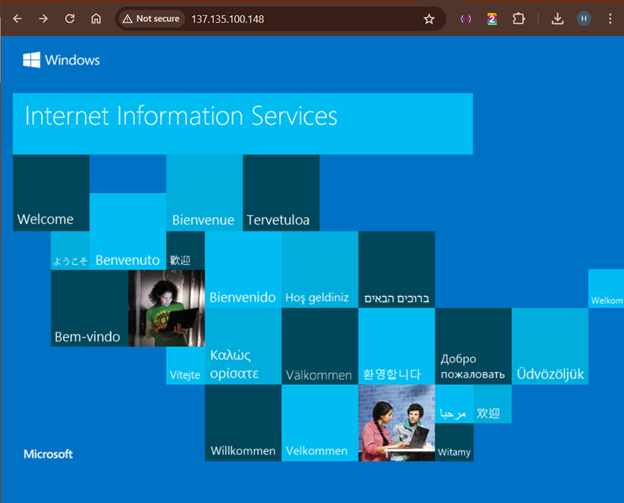Open the colorful extension with the 2 badge
The height and width of the screenshot is (503, 624).
(492, 19)
